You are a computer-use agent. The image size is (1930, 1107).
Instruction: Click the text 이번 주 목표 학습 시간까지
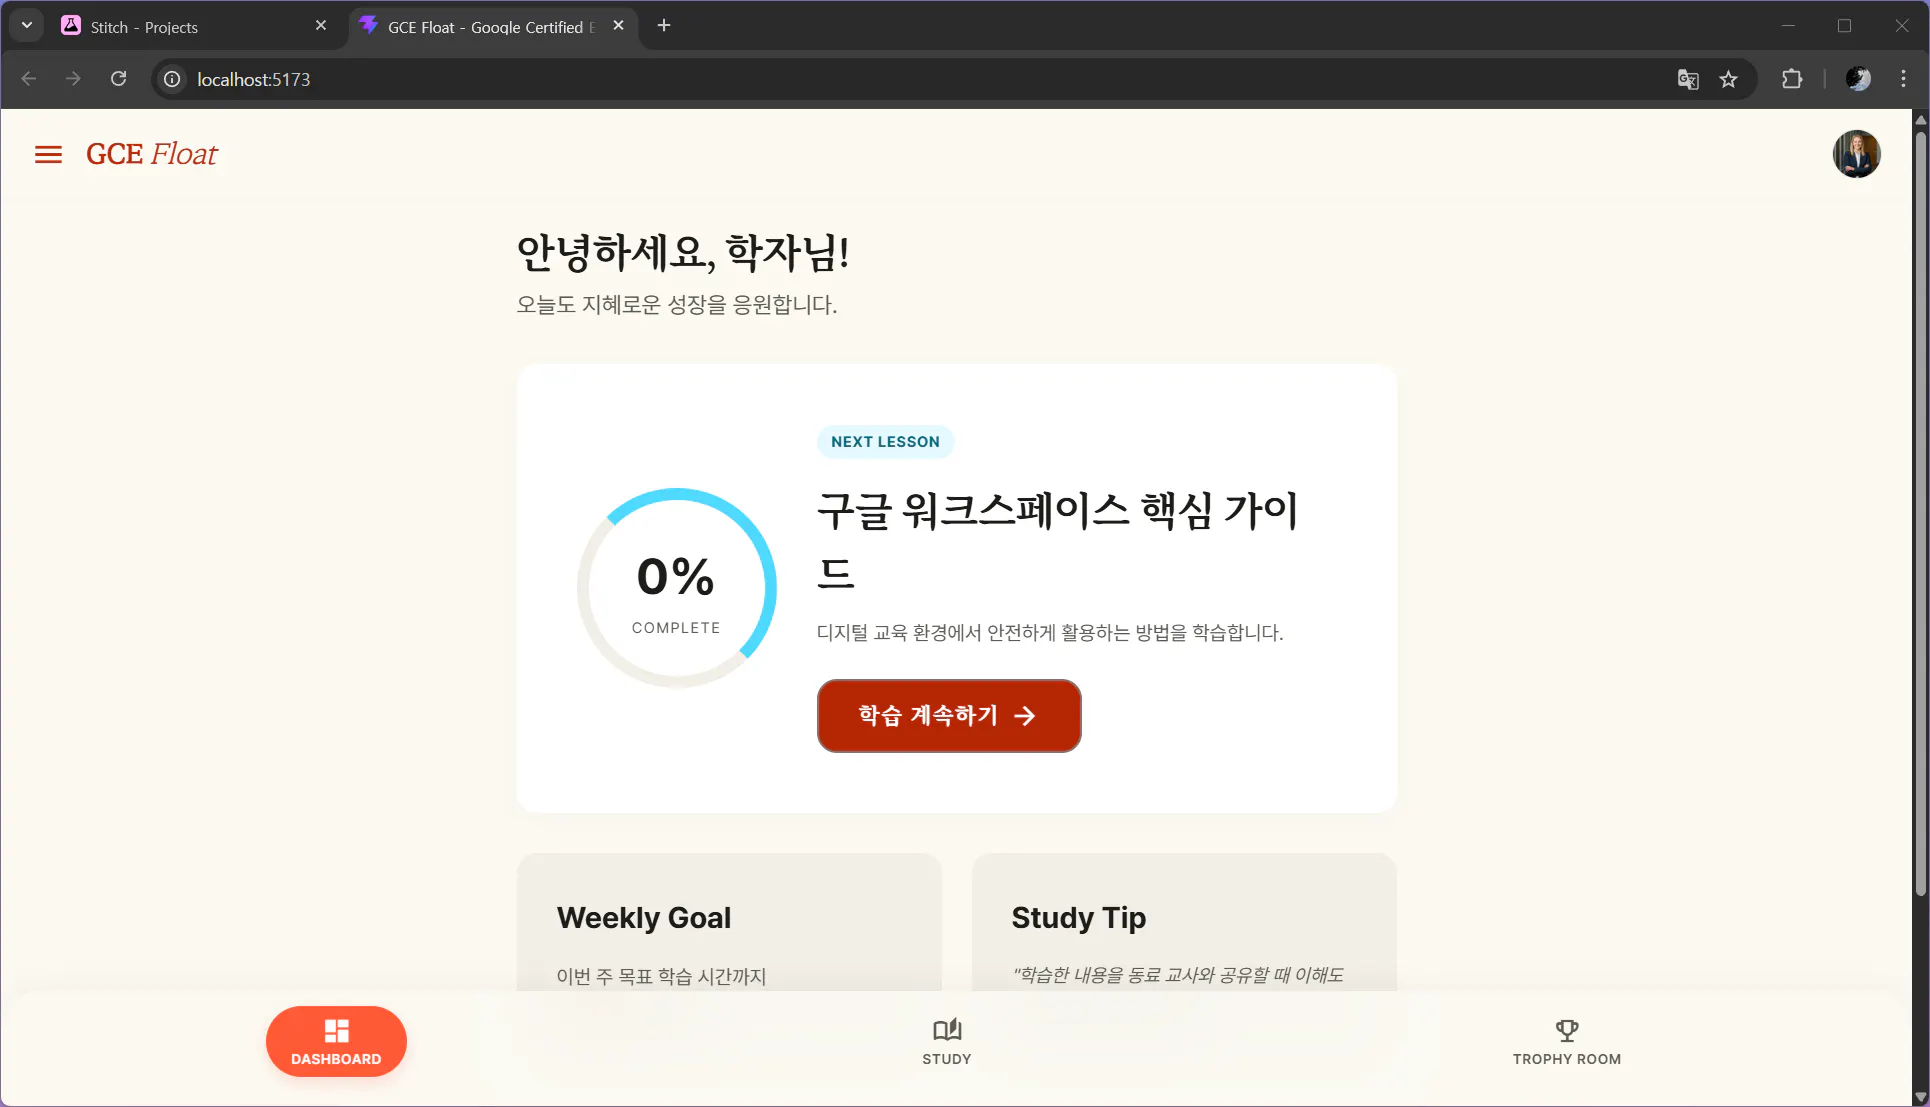coord(661,977)
